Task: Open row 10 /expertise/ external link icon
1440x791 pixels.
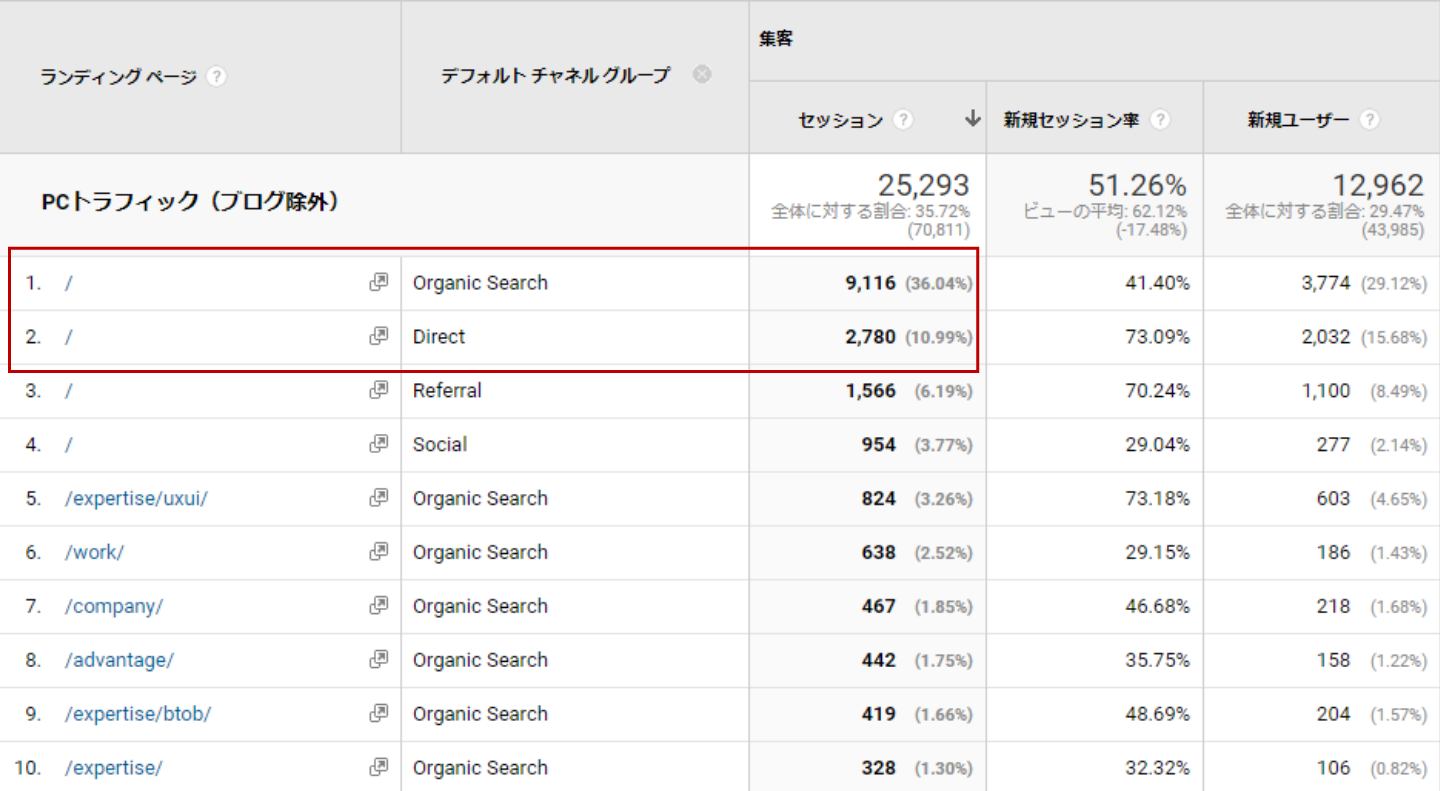Action: [378, 768]
